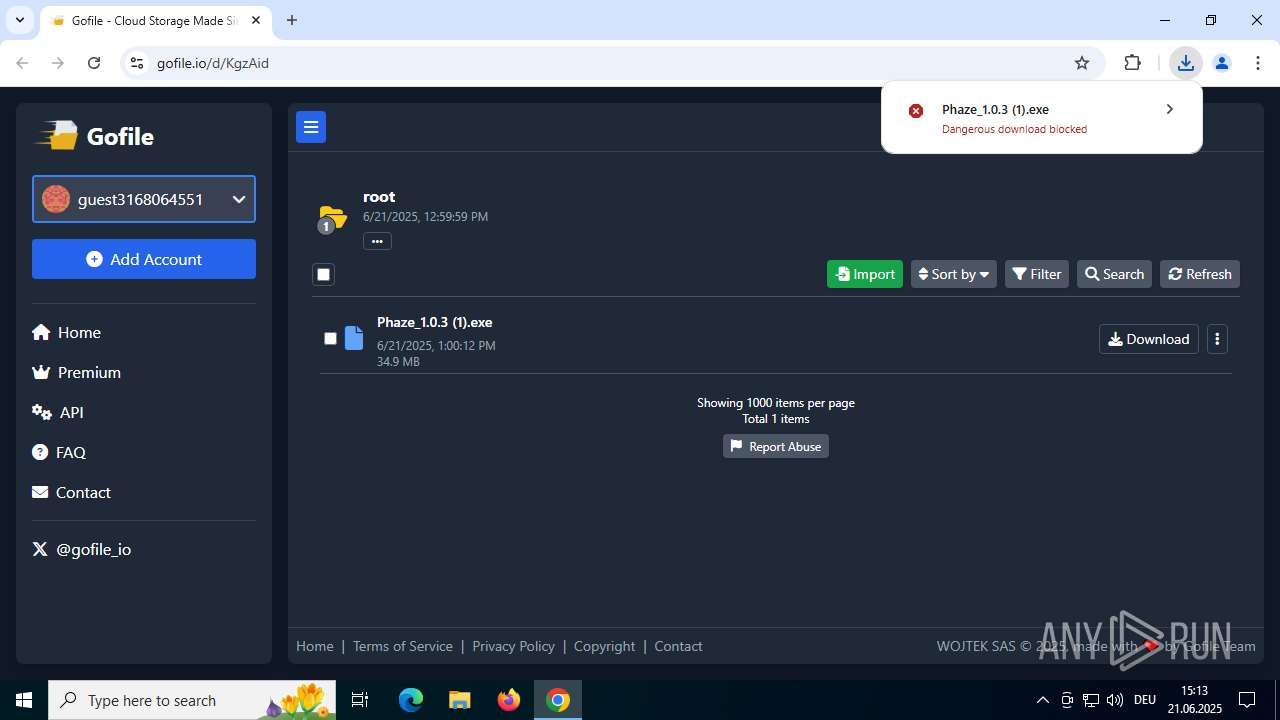Screen dimensions: 1280x720
Task: Click the Gofile logo
Action: point(94,136)
